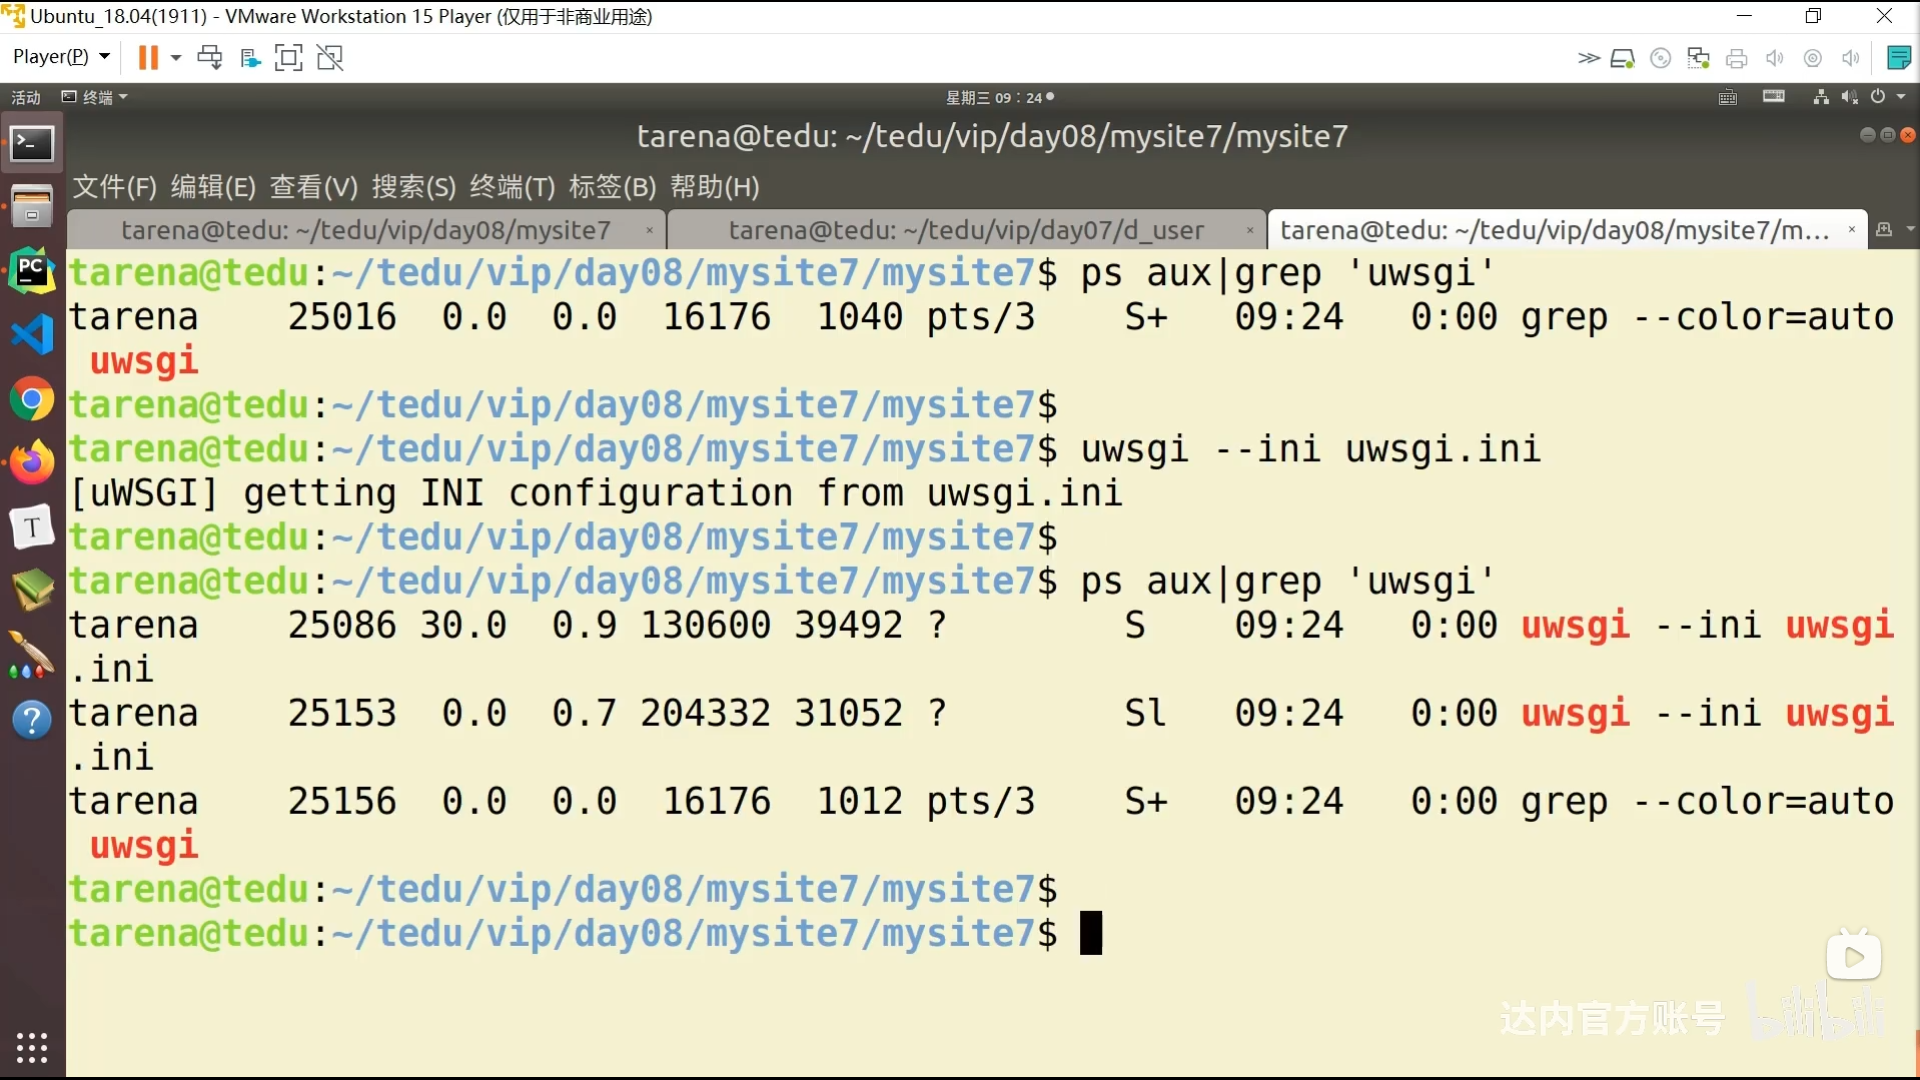
Task: Maximize the Ubuntu terminal window
Action: tap(1888, 135)
